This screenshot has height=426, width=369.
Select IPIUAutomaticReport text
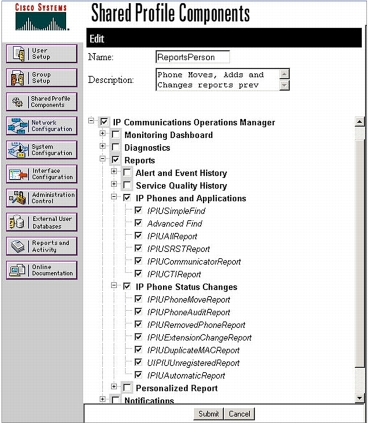click(x=186, y=376)
